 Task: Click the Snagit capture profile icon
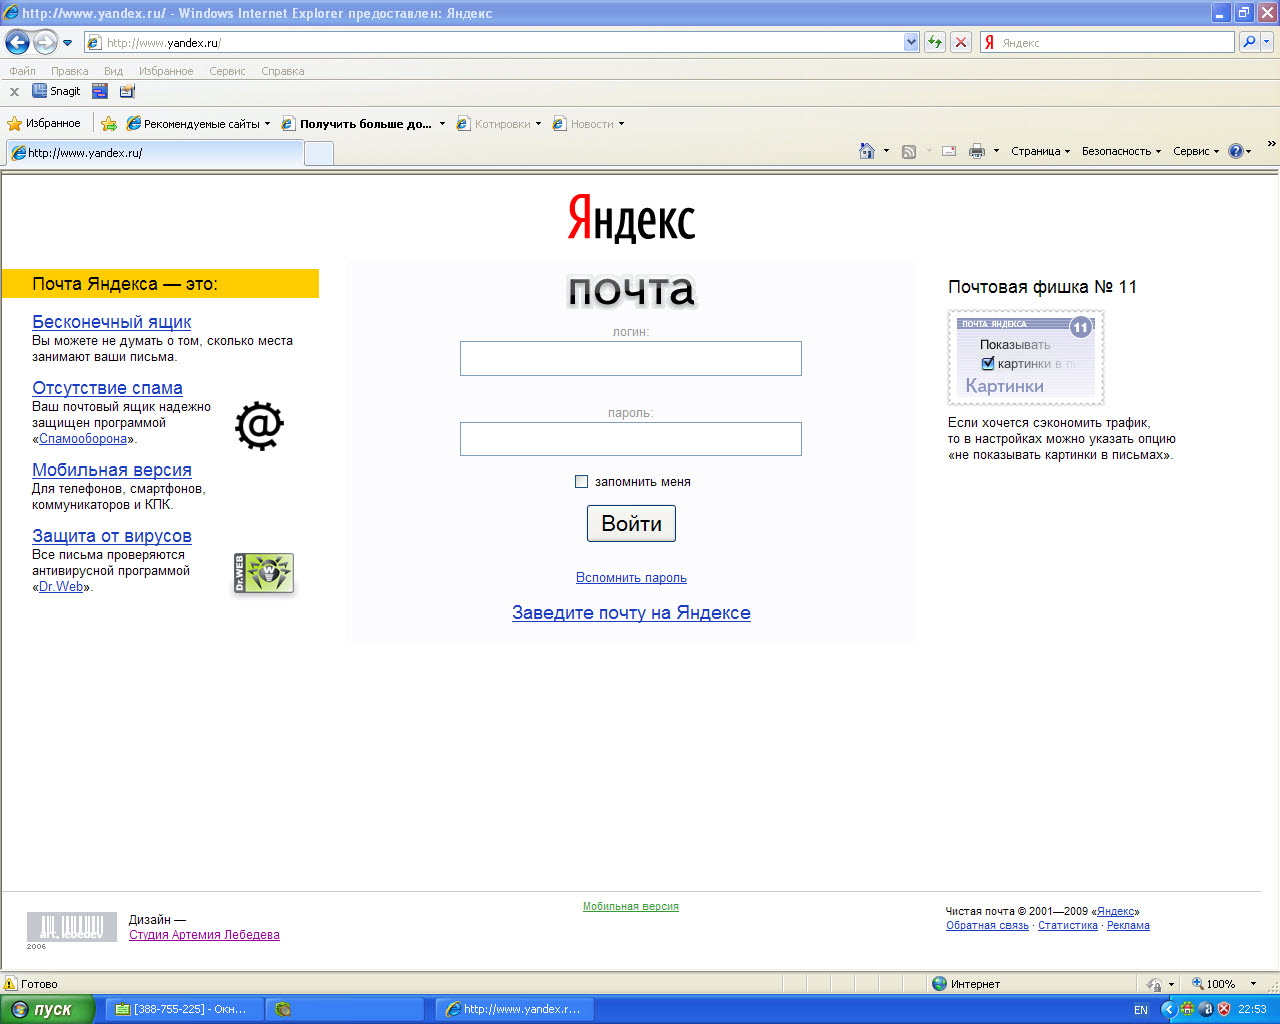click(x=127, y=91)
